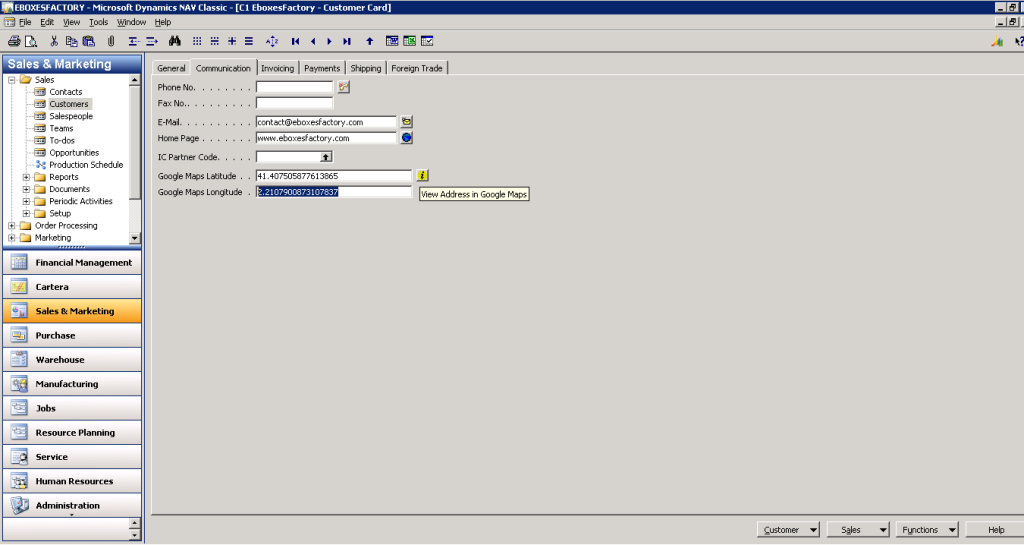1024x545 pixels.
Task: Click the Copy toolbar icon
Action: click(72, 41)
